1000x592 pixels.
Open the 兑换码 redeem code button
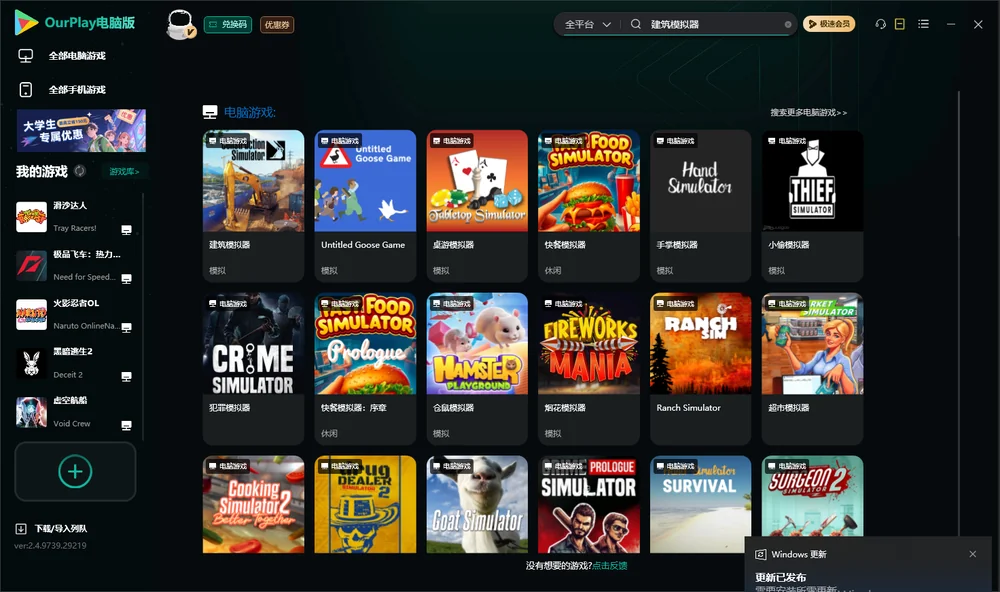[x=228, y=24]
